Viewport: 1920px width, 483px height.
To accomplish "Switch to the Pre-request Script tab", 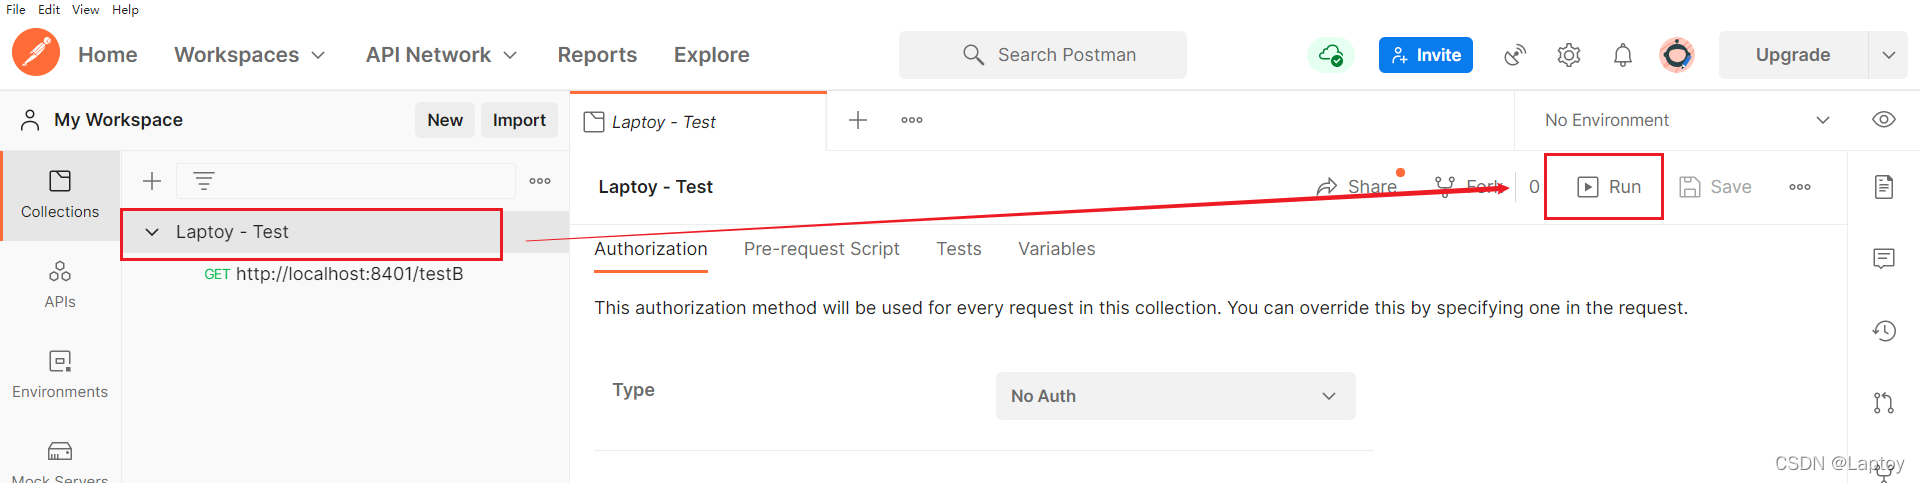I will pyautogui.click(x=821, y=249).
